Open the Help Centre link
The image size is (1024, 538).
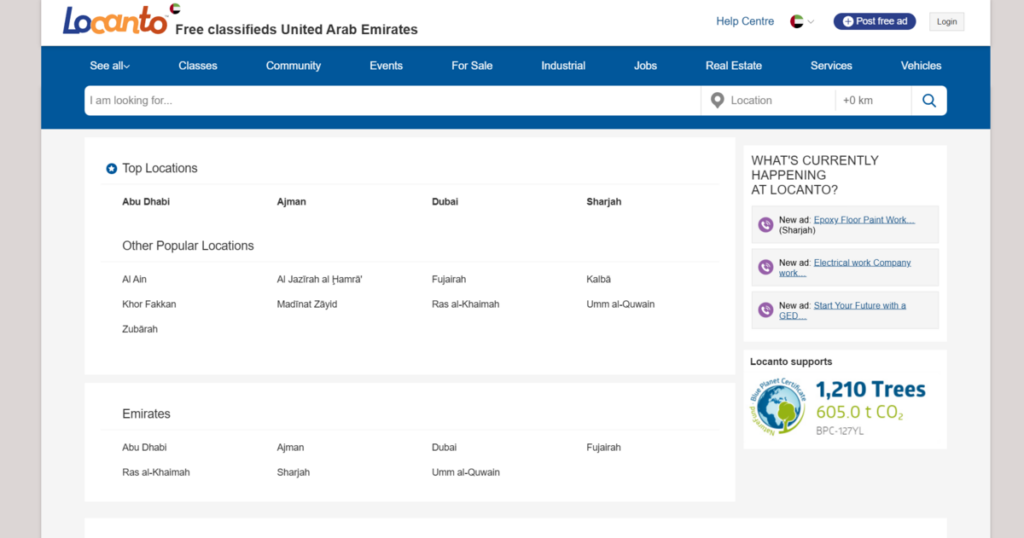[744, 22]
